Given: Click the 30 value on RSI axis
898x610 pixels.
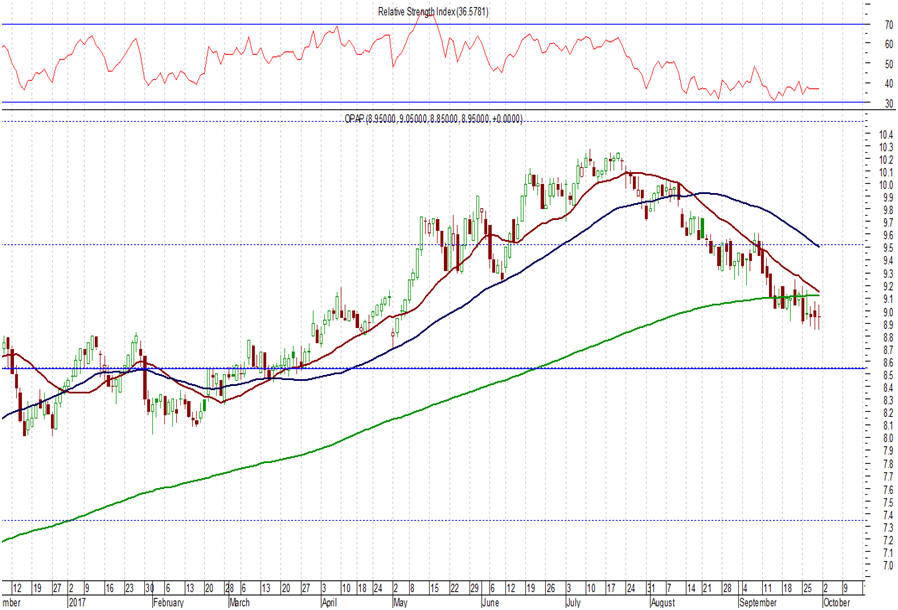Looking at the screenshot, I should click(889, 104).
